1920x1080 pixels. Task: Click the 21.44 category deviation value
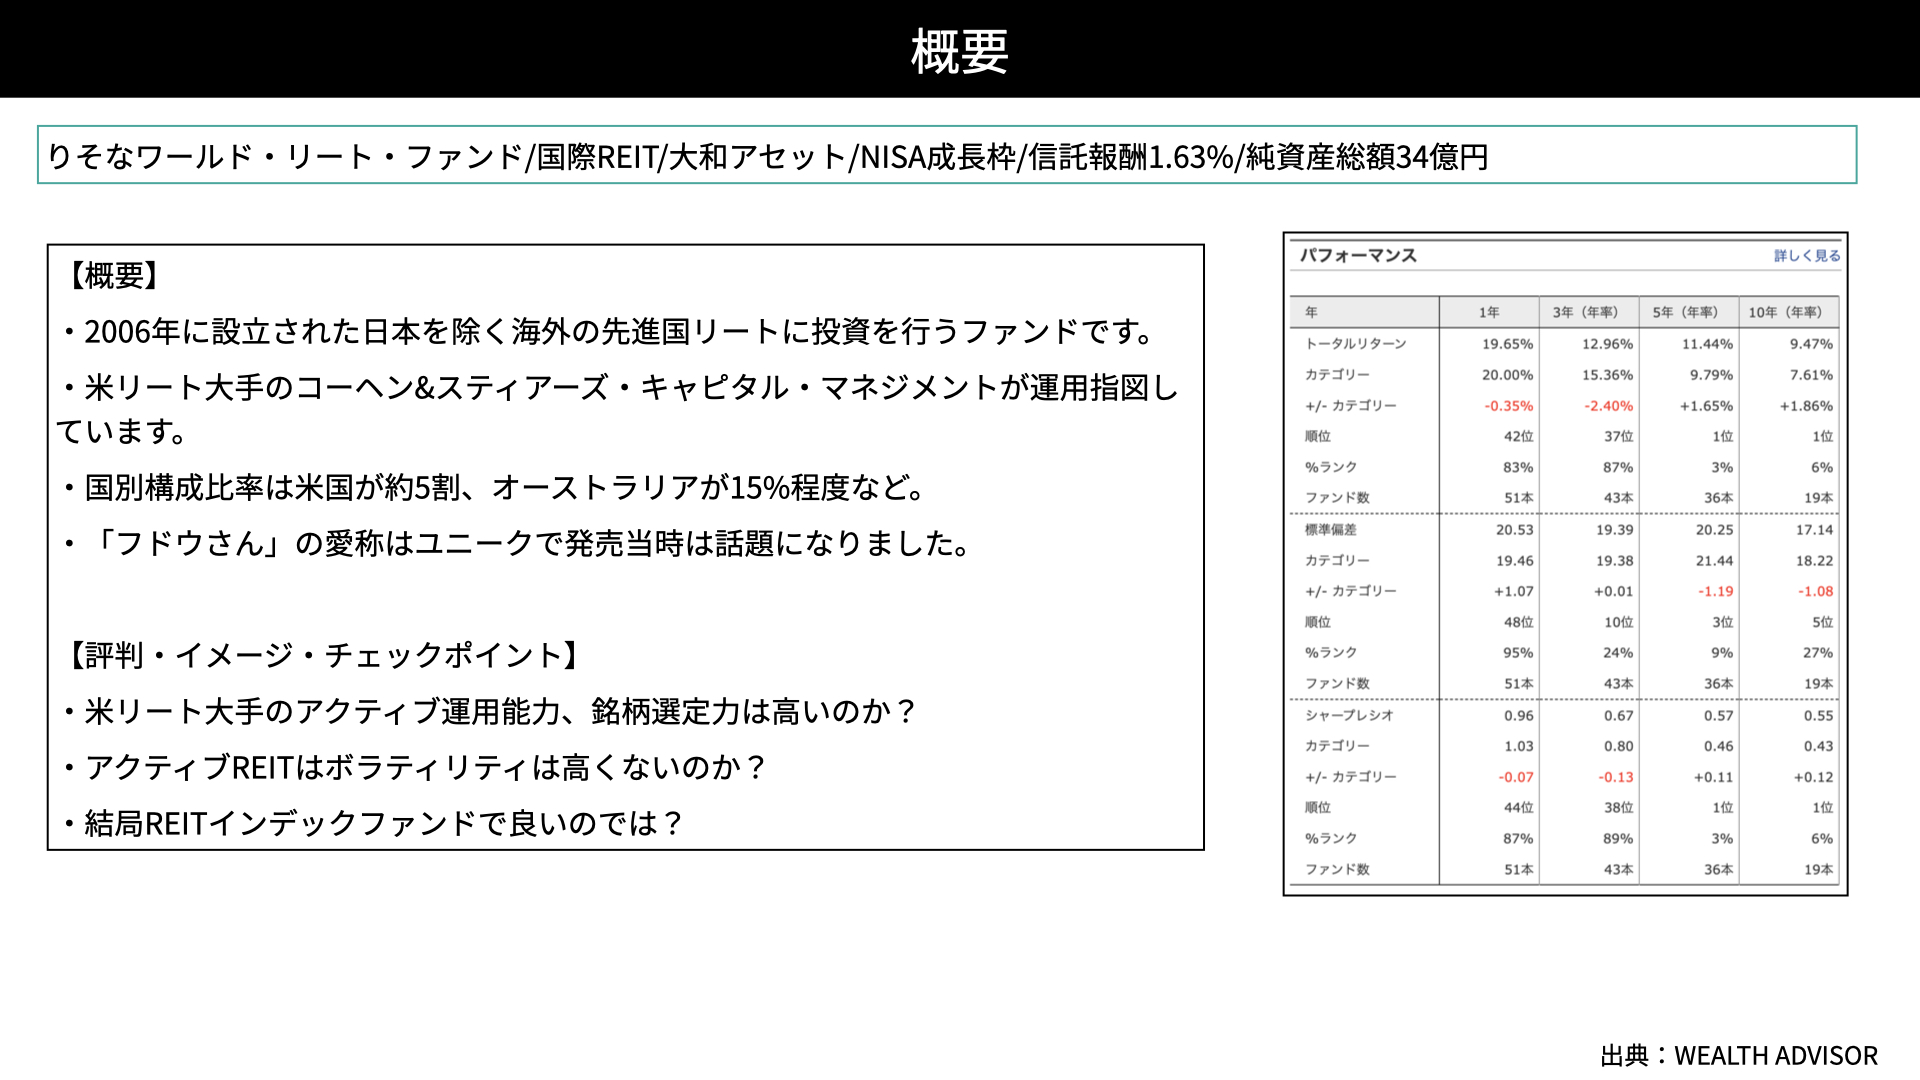click(x=1714, y=561)
